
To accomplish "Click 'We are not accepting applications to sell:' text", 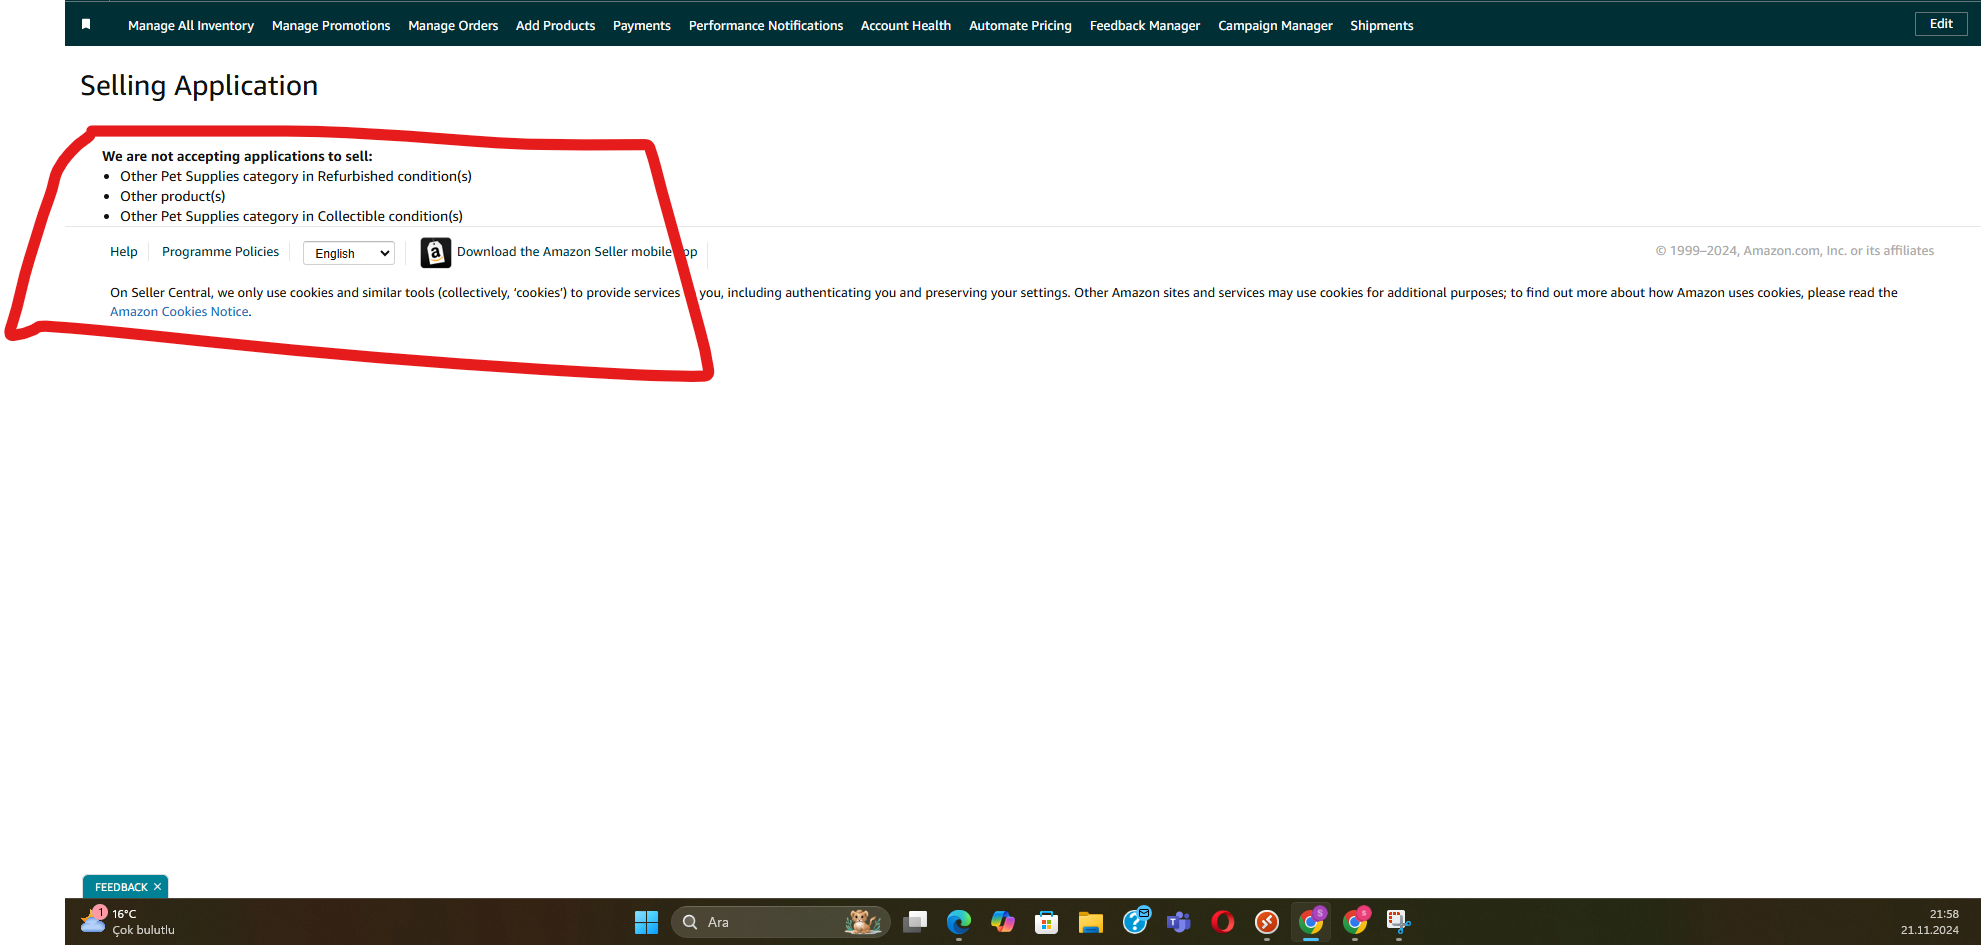I will coord(237,156).
